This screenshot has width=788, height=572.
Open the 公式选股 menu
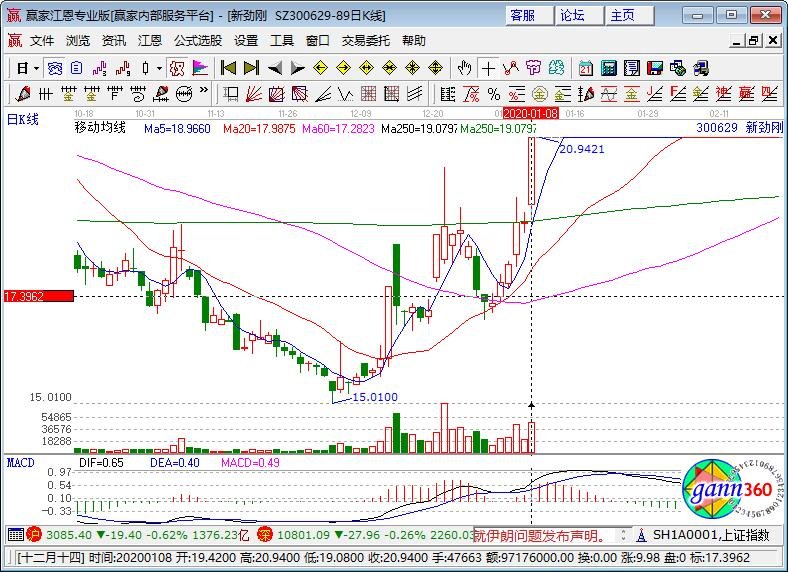click(x=198, y=41)
